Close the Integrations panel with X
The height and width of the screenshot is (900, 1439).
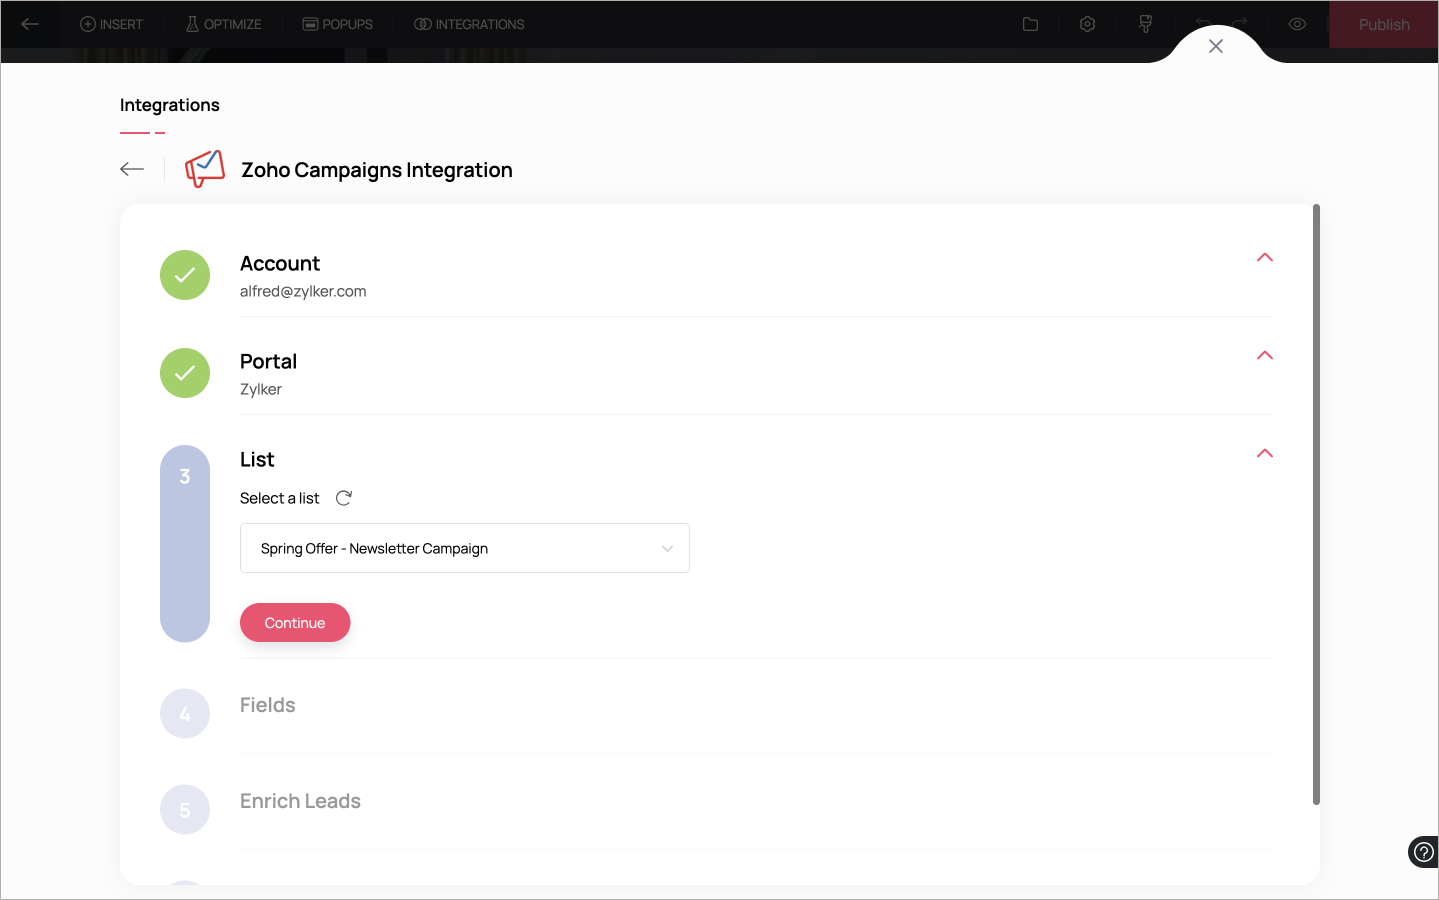click(x=1216, y=46)
